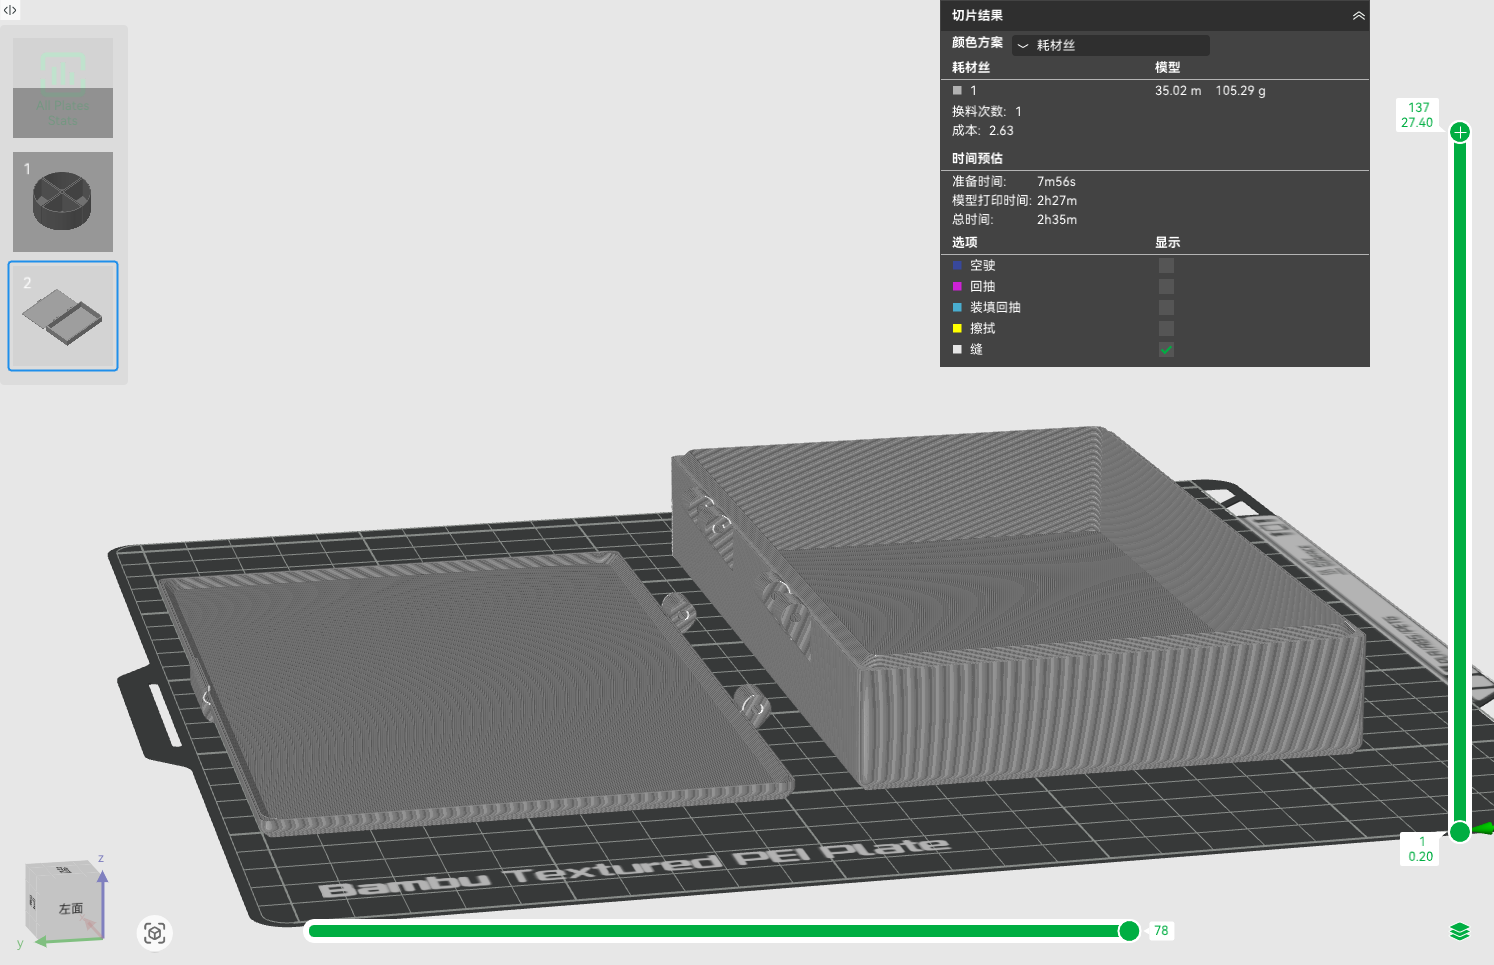Toggle the perspective view cube icon
The height and width of the screenshot is (965, 1494).
tap(155, 933)
